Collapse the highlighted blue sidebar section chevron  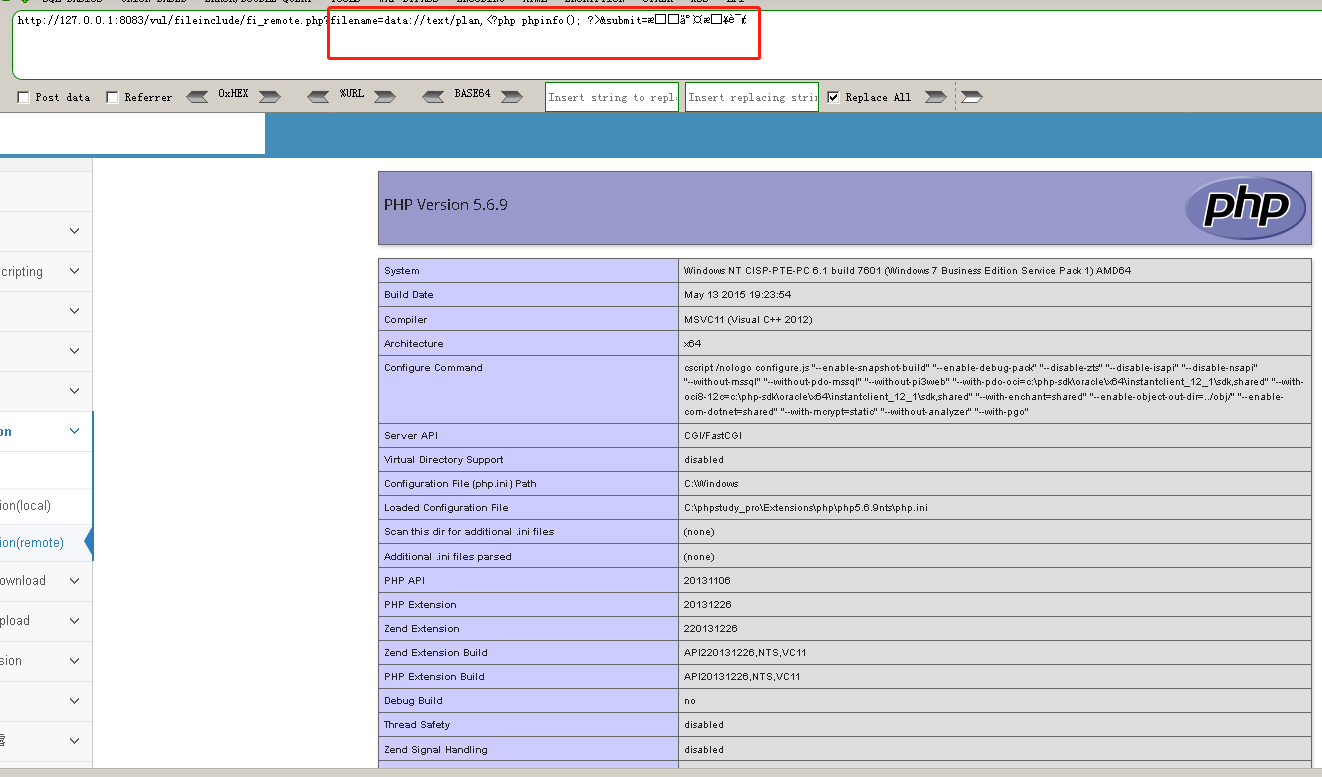point(74,431)
